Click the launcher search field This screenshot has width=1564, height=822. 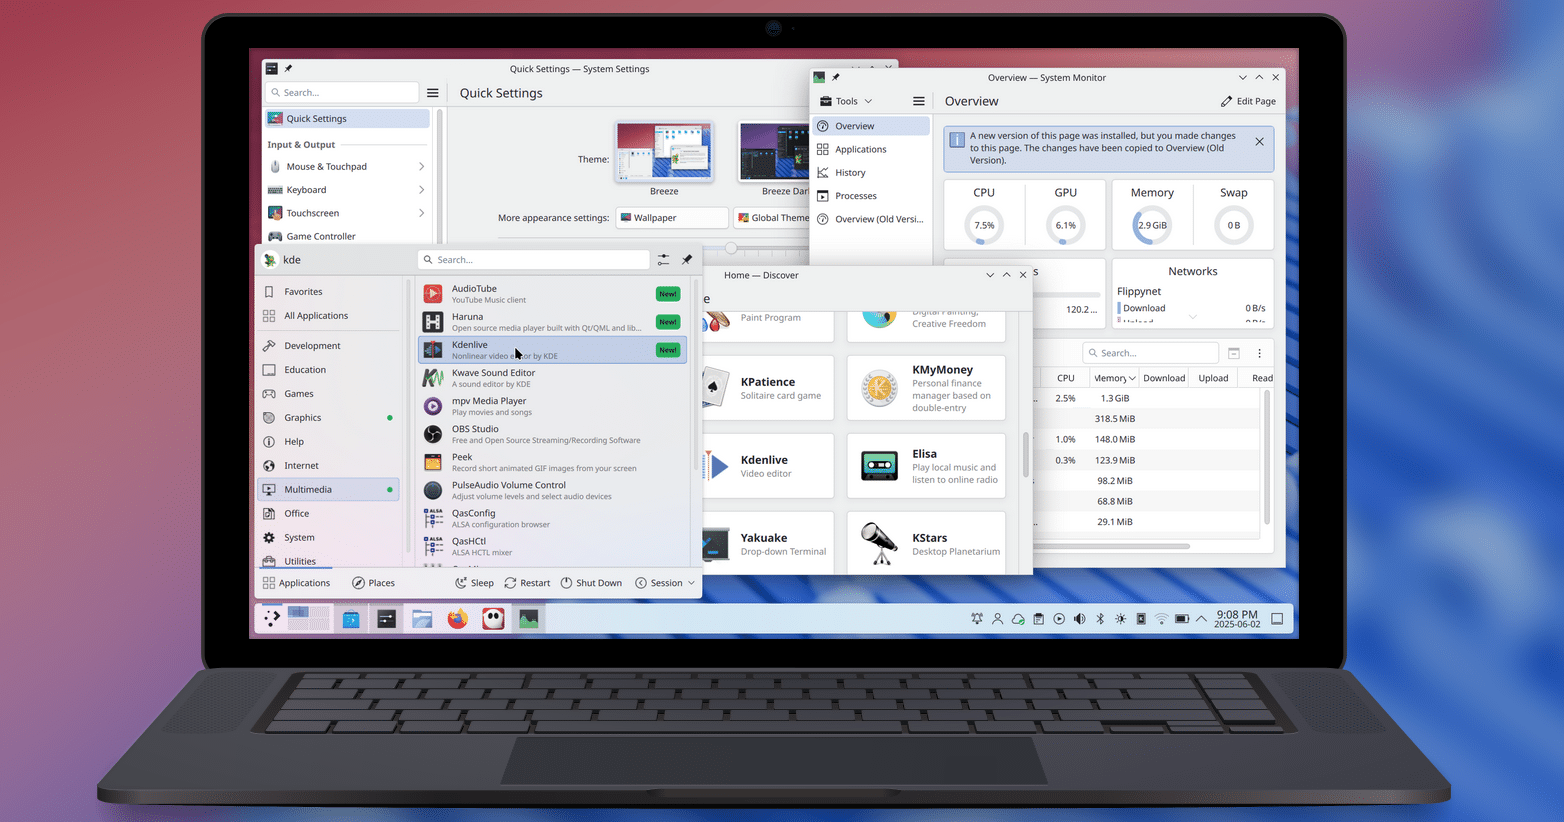coord(534,260)
